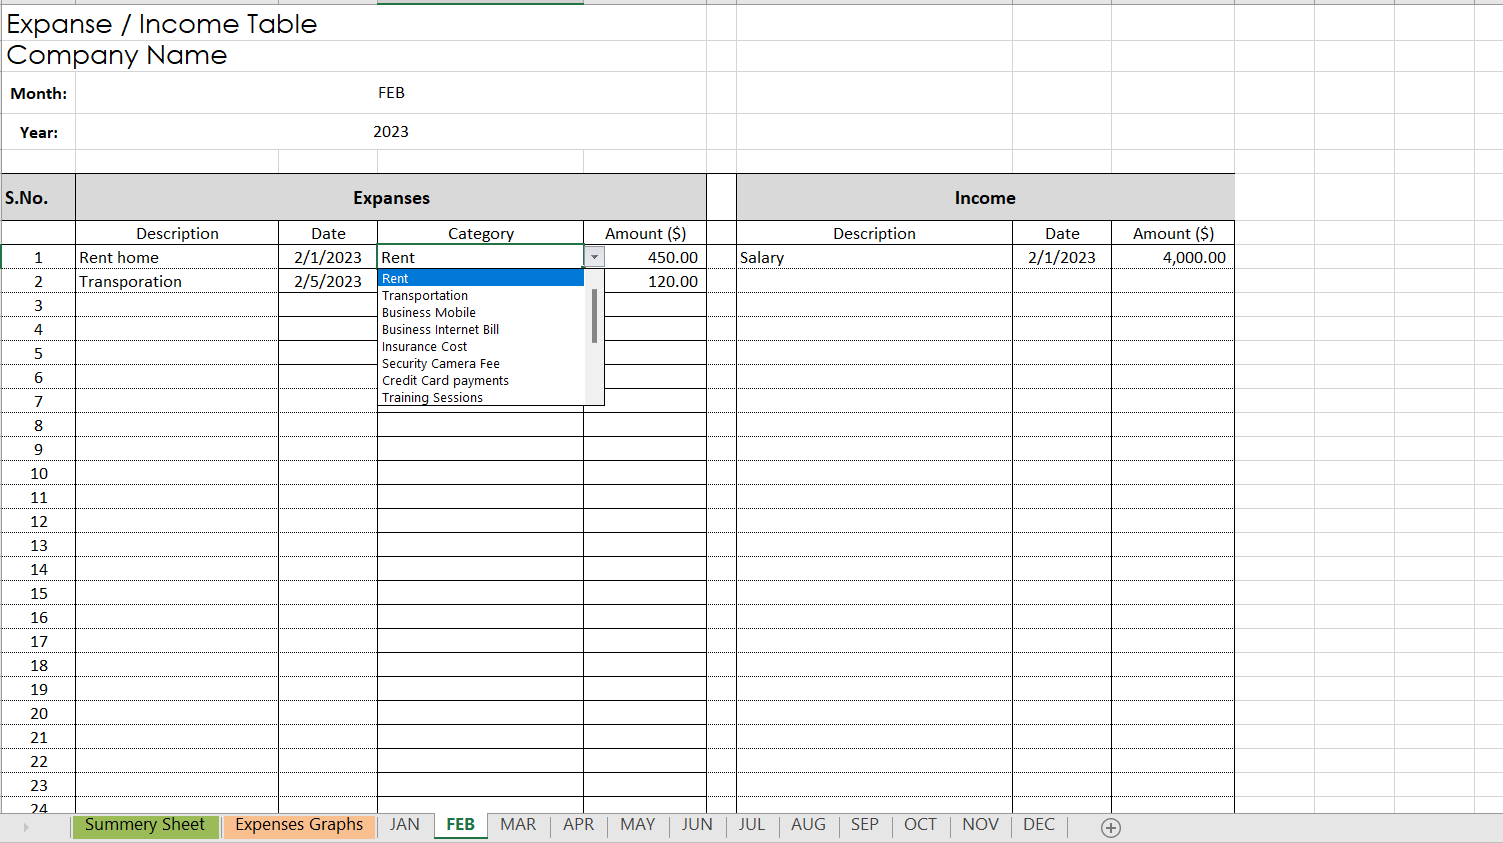1503x843 pixels.
Task: Open the OCT sheet tab
Action: (920, 825)
